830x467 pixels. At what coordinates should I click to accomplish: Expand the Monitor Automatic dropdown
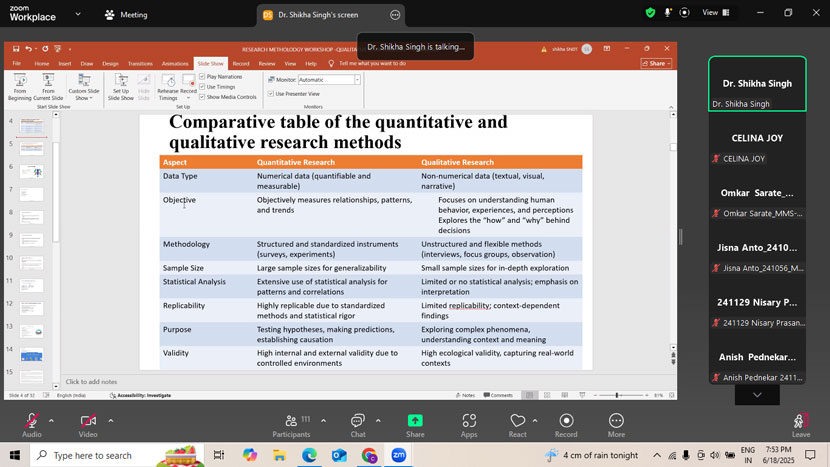tap(357, 80)
